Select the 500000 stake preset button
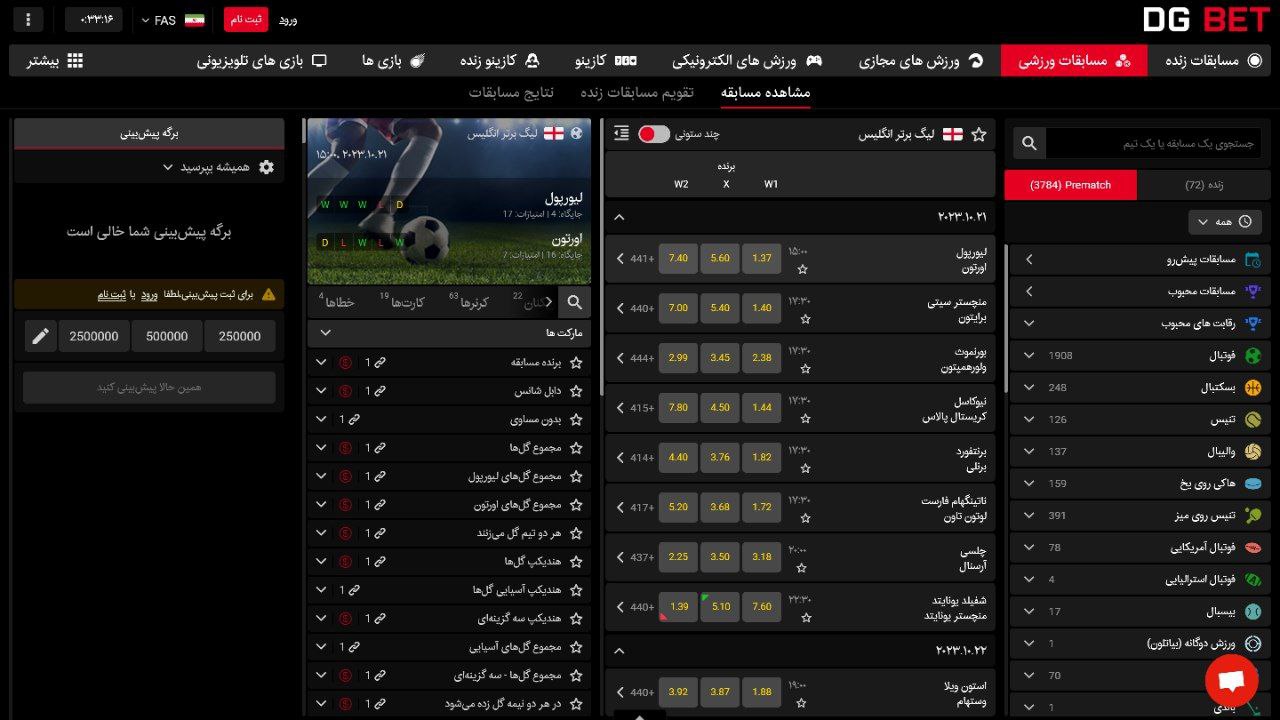 (166, 336)
